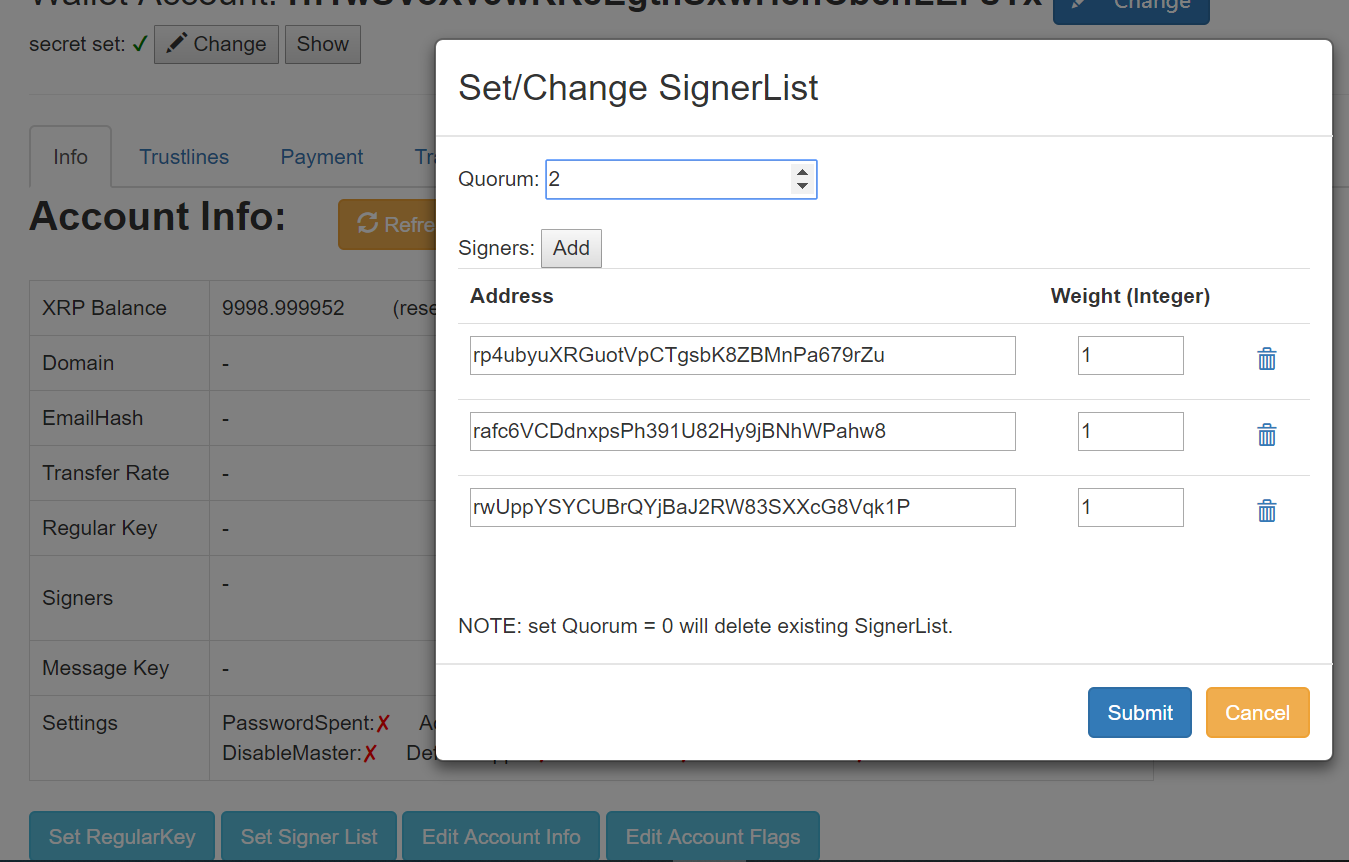
Task: Cancel the Set/Change SignerList dialog
Action: point(1257,712)
